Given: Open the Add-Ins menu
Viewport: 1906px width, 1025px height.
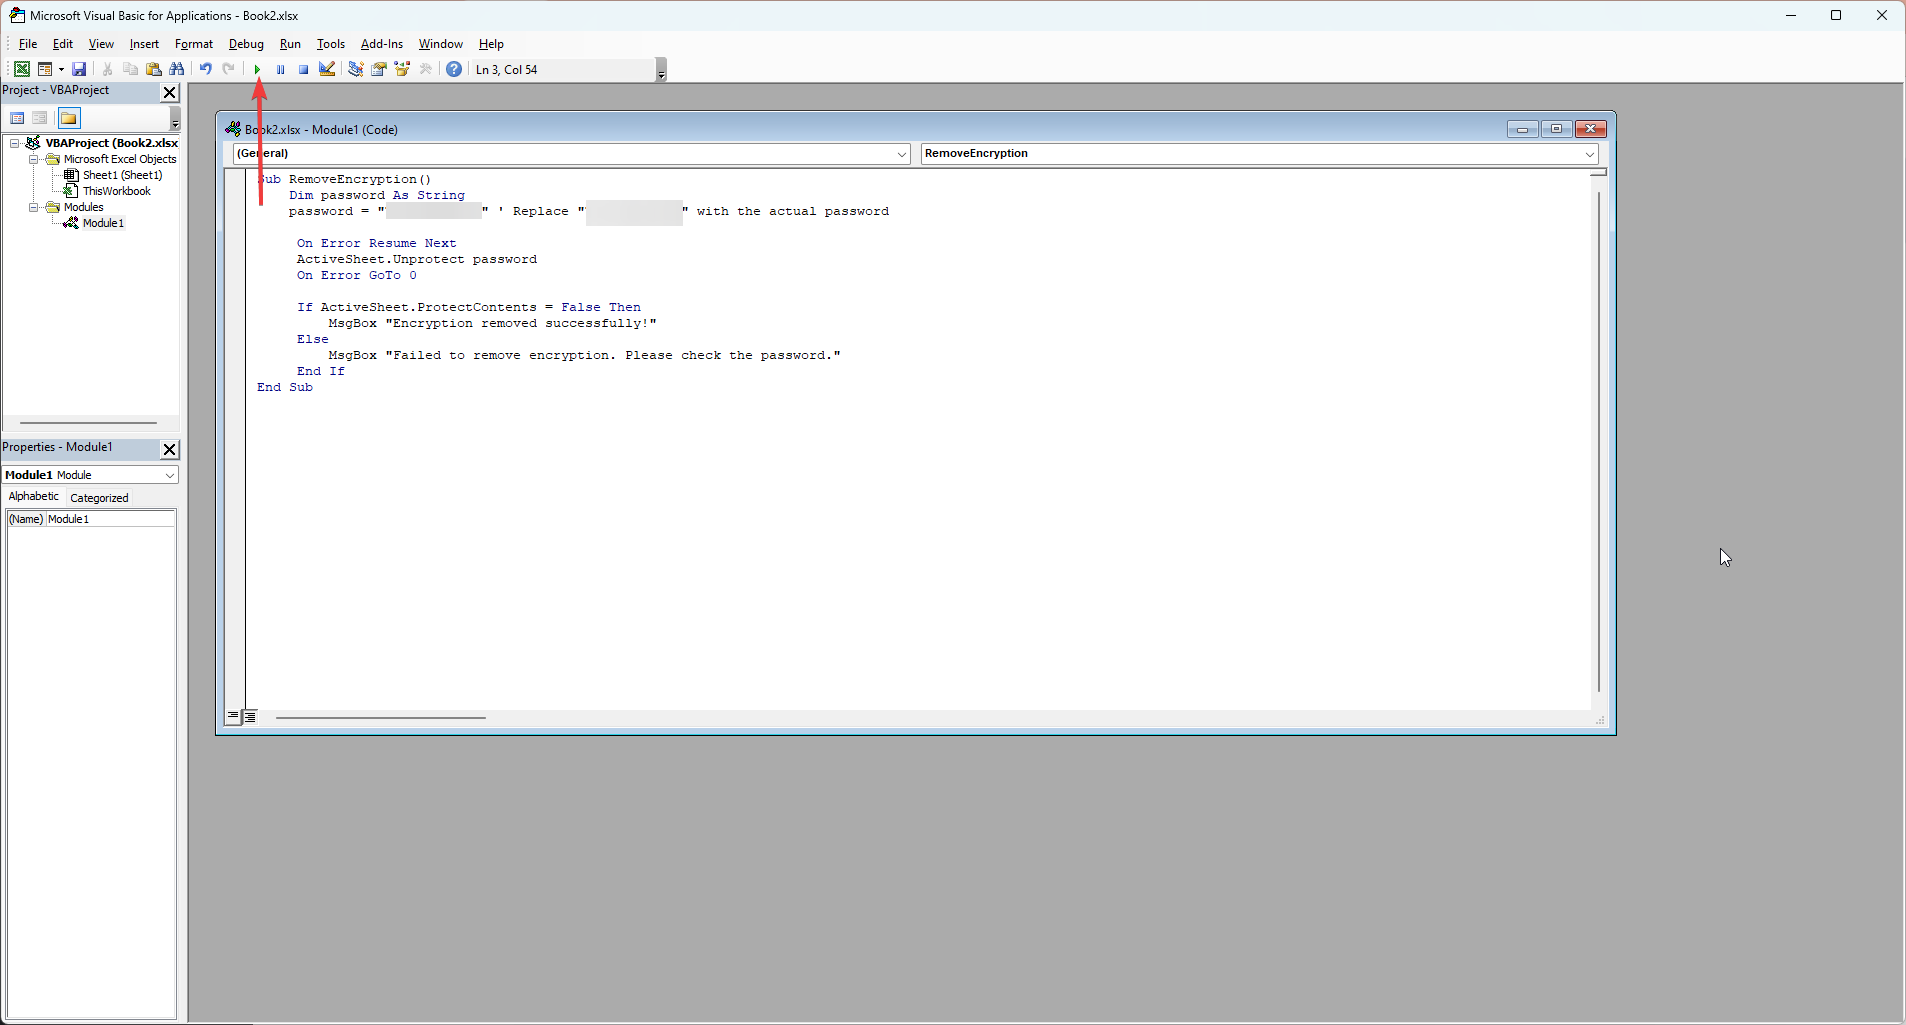Looking at the screenshot, I should coord(382,44).
